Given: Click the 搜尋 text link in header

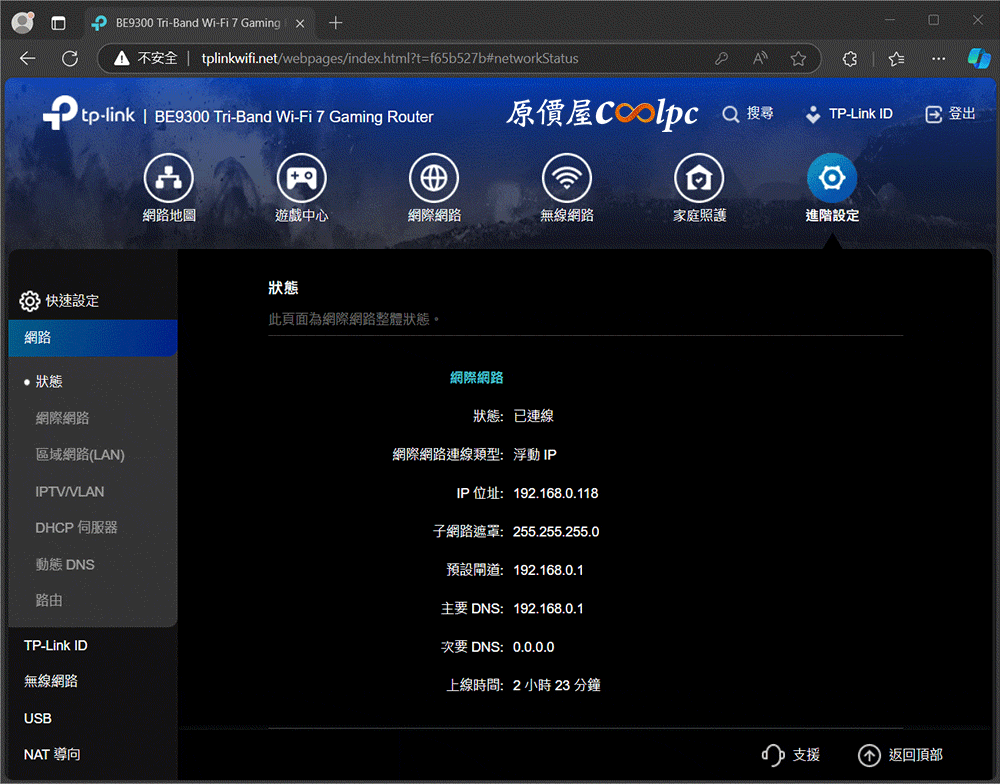Looking at the screenshot, I should 760,114.
